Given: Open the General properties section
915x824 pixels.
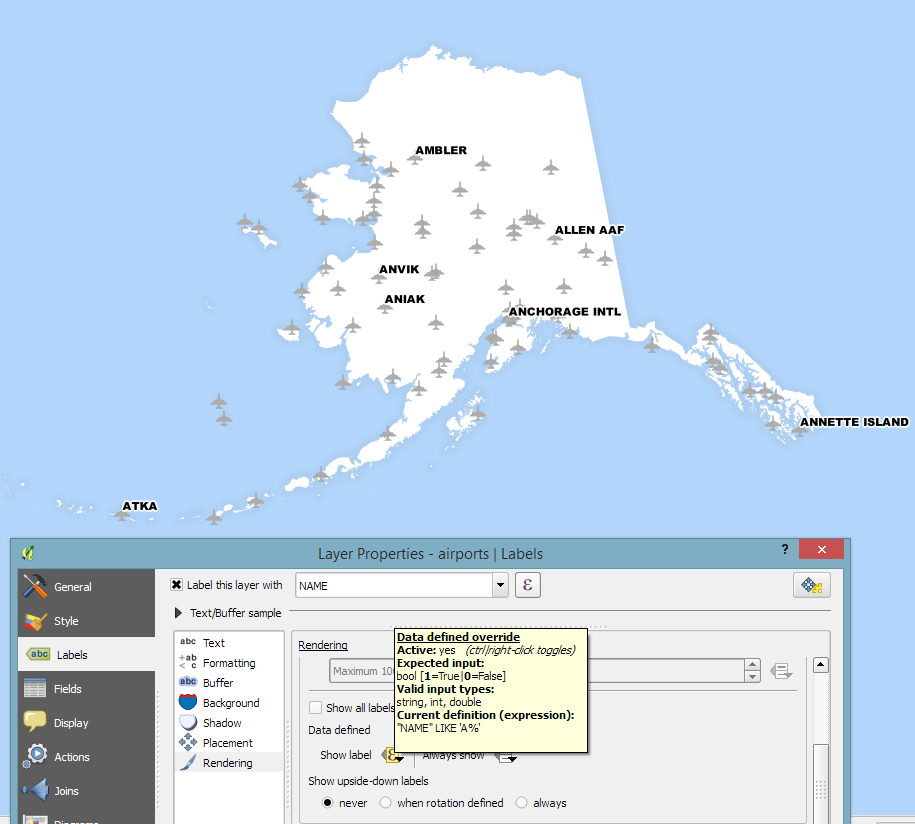Looking at the screenshot, I should coord(72,587).
